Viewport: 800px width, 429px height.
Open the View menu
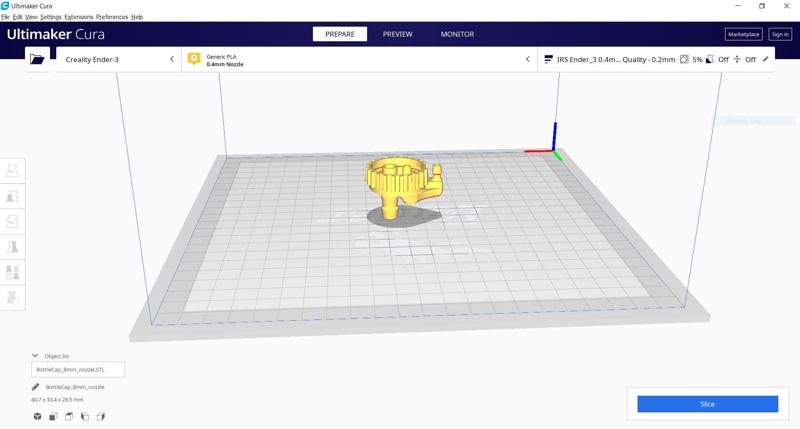click(32, 17)
